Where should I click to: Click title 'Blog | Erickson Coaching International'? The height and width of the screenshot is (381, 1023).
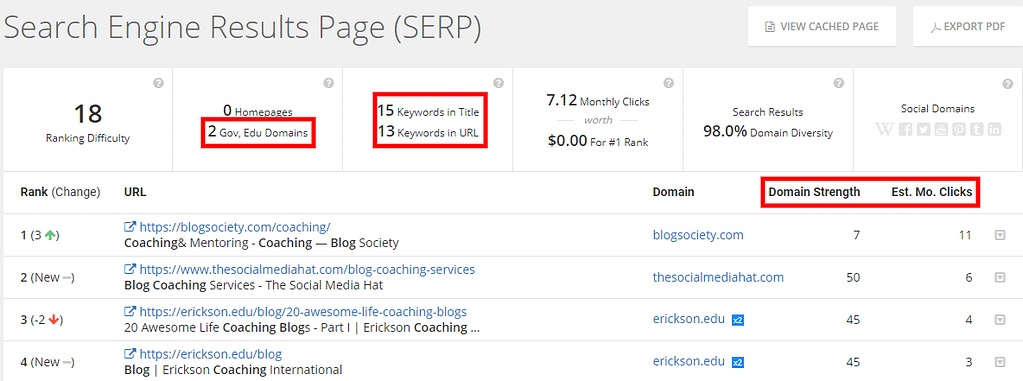pyautogui.click(x=233, y=370)
